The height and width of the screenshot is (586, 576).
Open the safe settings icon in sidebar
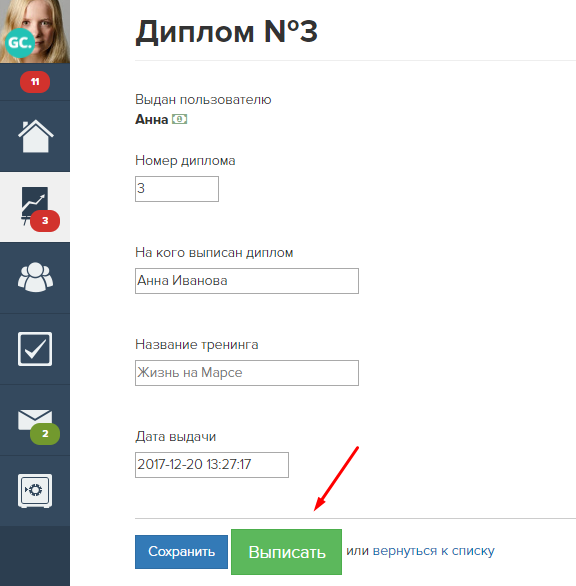(x=35, y=491)
